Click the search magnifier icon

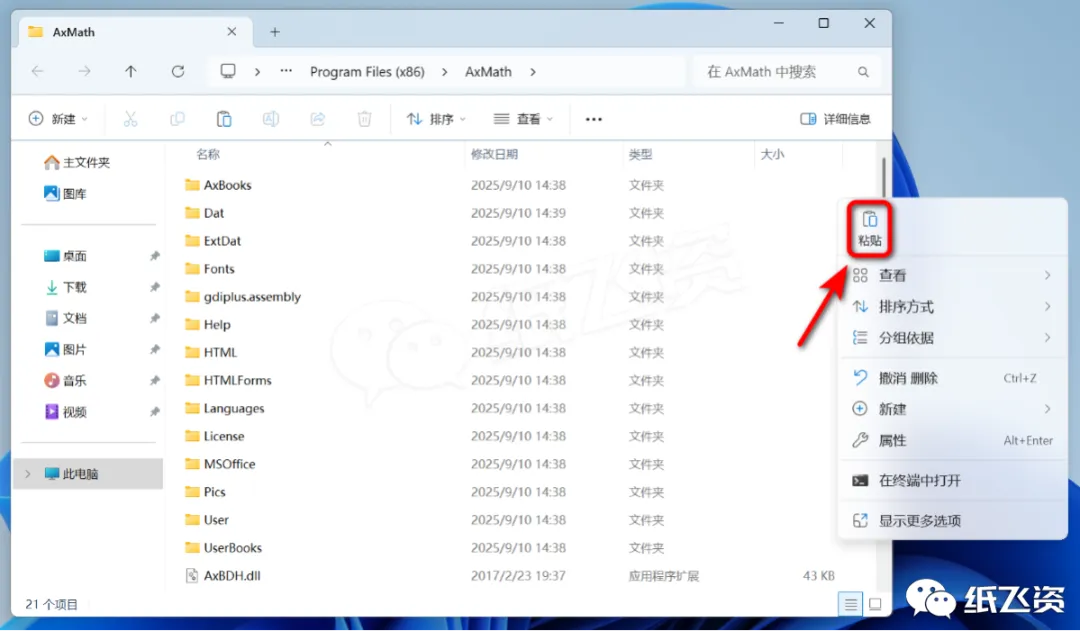[x=863, y=72]
